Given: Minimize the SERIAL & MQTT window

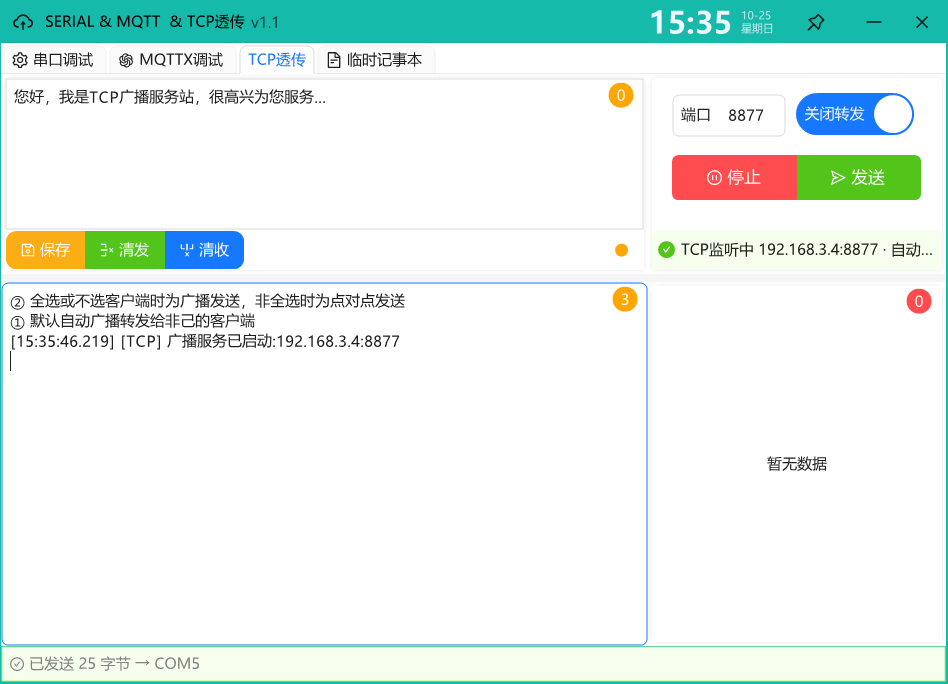Looking at the screenshot, I should 874,22.
